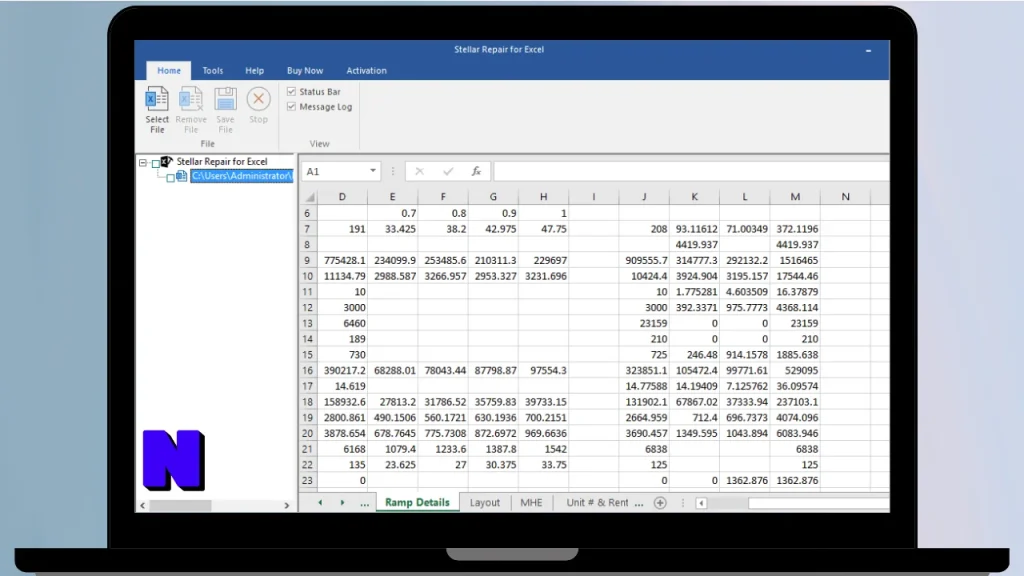This screenshot has height=576, width=1024.
Task: Click cell containing 246.48
Action: 694,355
